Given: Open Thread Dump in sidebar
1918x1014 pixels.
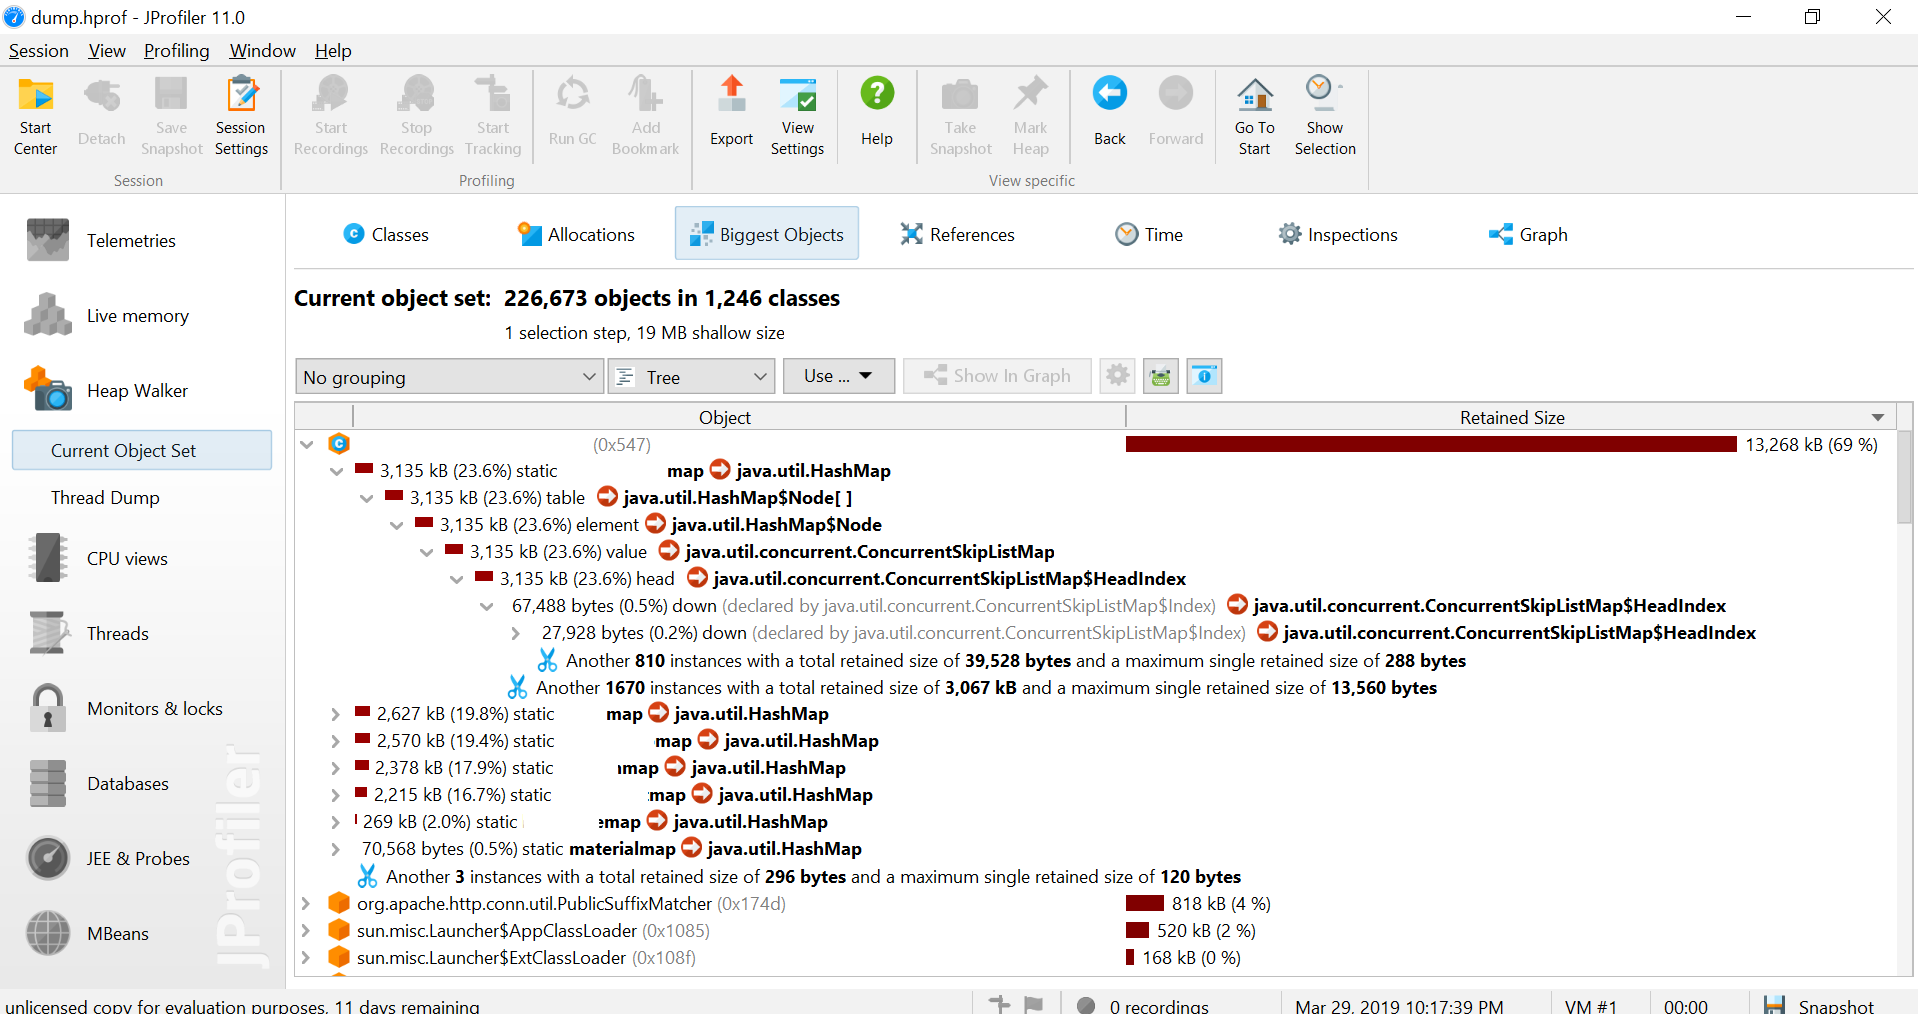Looking at the screenshot, I should 105,498.
